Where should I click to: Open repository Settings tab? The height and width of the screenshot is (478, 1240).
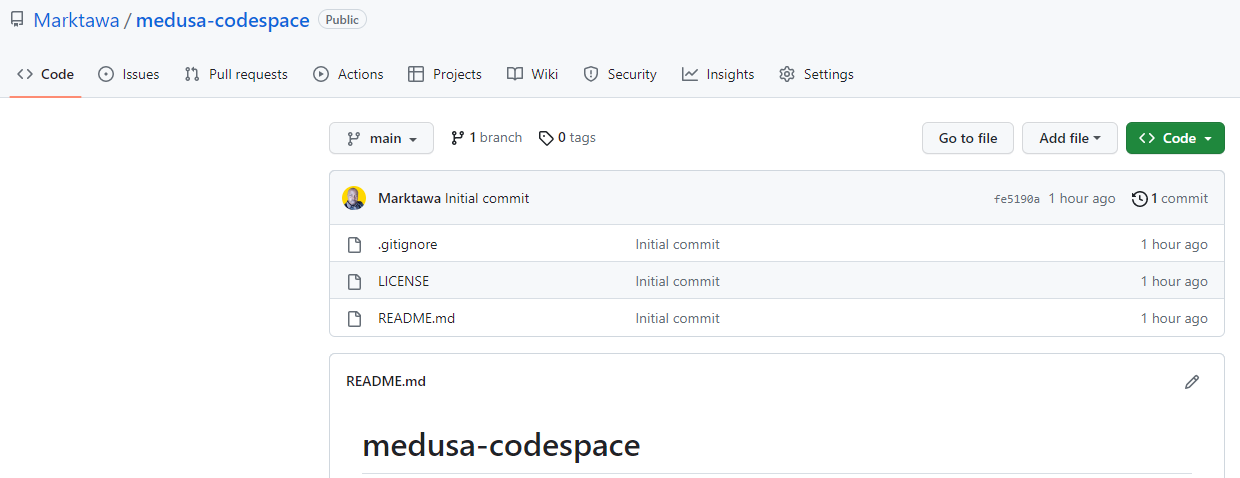pos(816,74)
